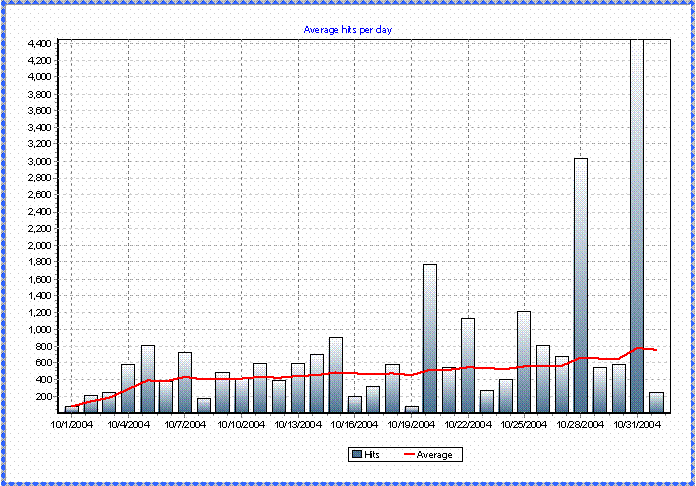
Task: Select the 10/31/2004 x-axis date label
Action: pos(637,424)
